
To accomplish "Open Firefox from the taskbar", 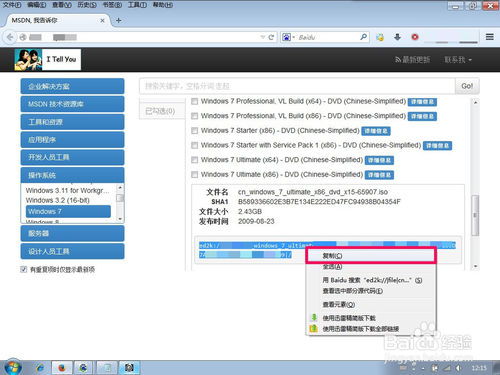I will (x=61, y=368).
